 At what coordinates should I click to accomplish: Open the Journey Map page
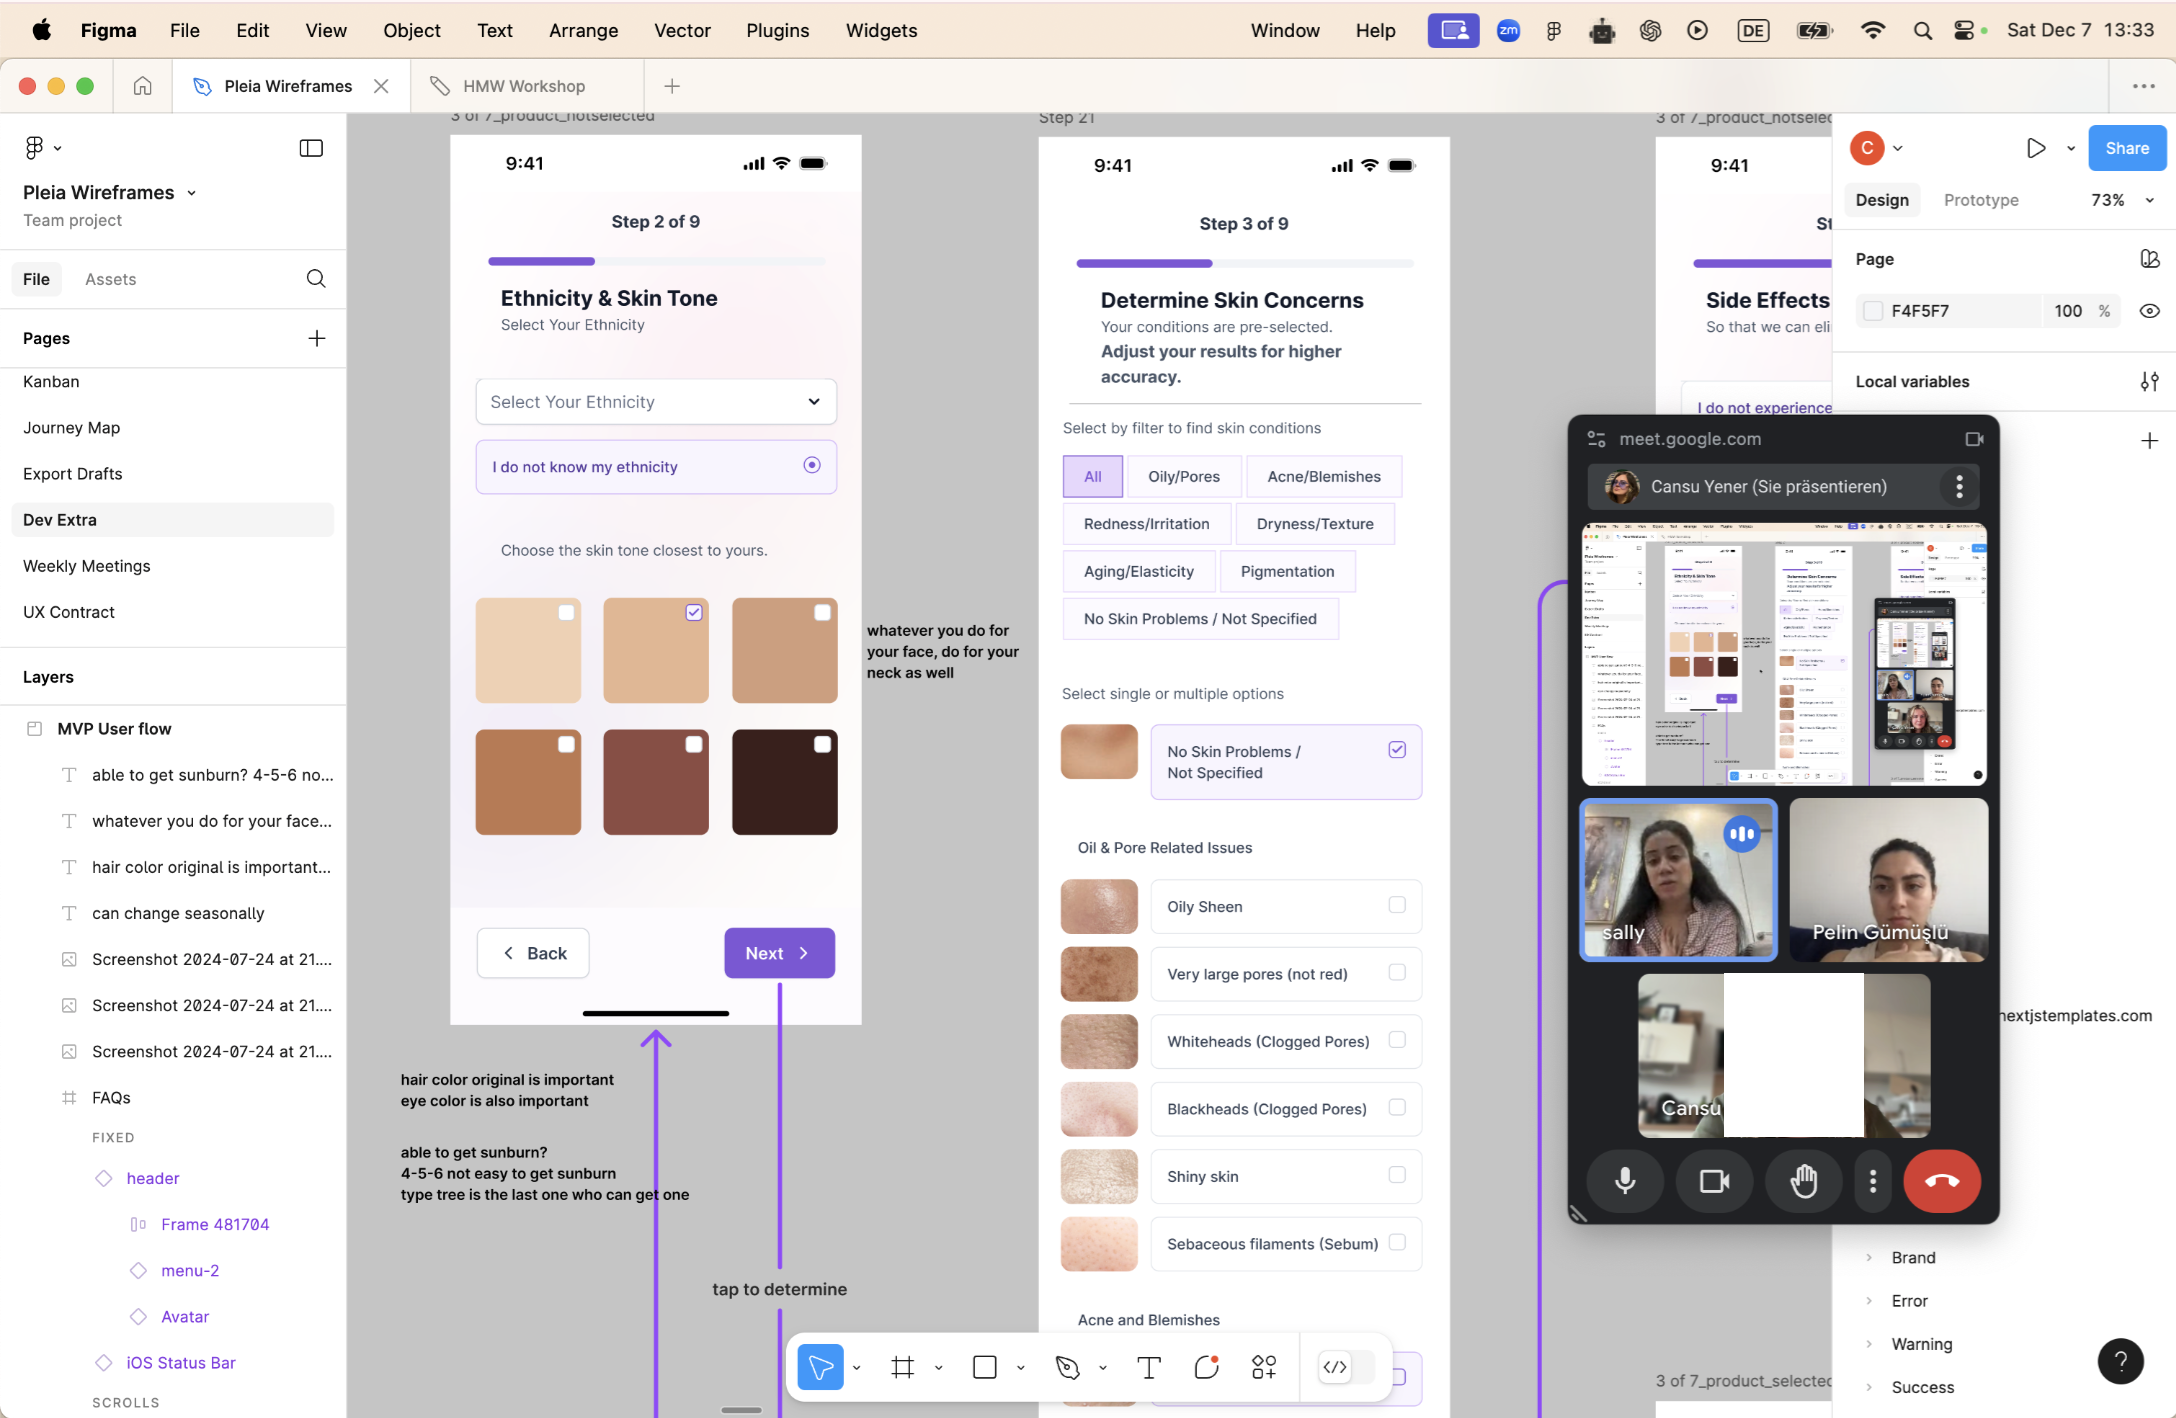click(x=71, y=428)
